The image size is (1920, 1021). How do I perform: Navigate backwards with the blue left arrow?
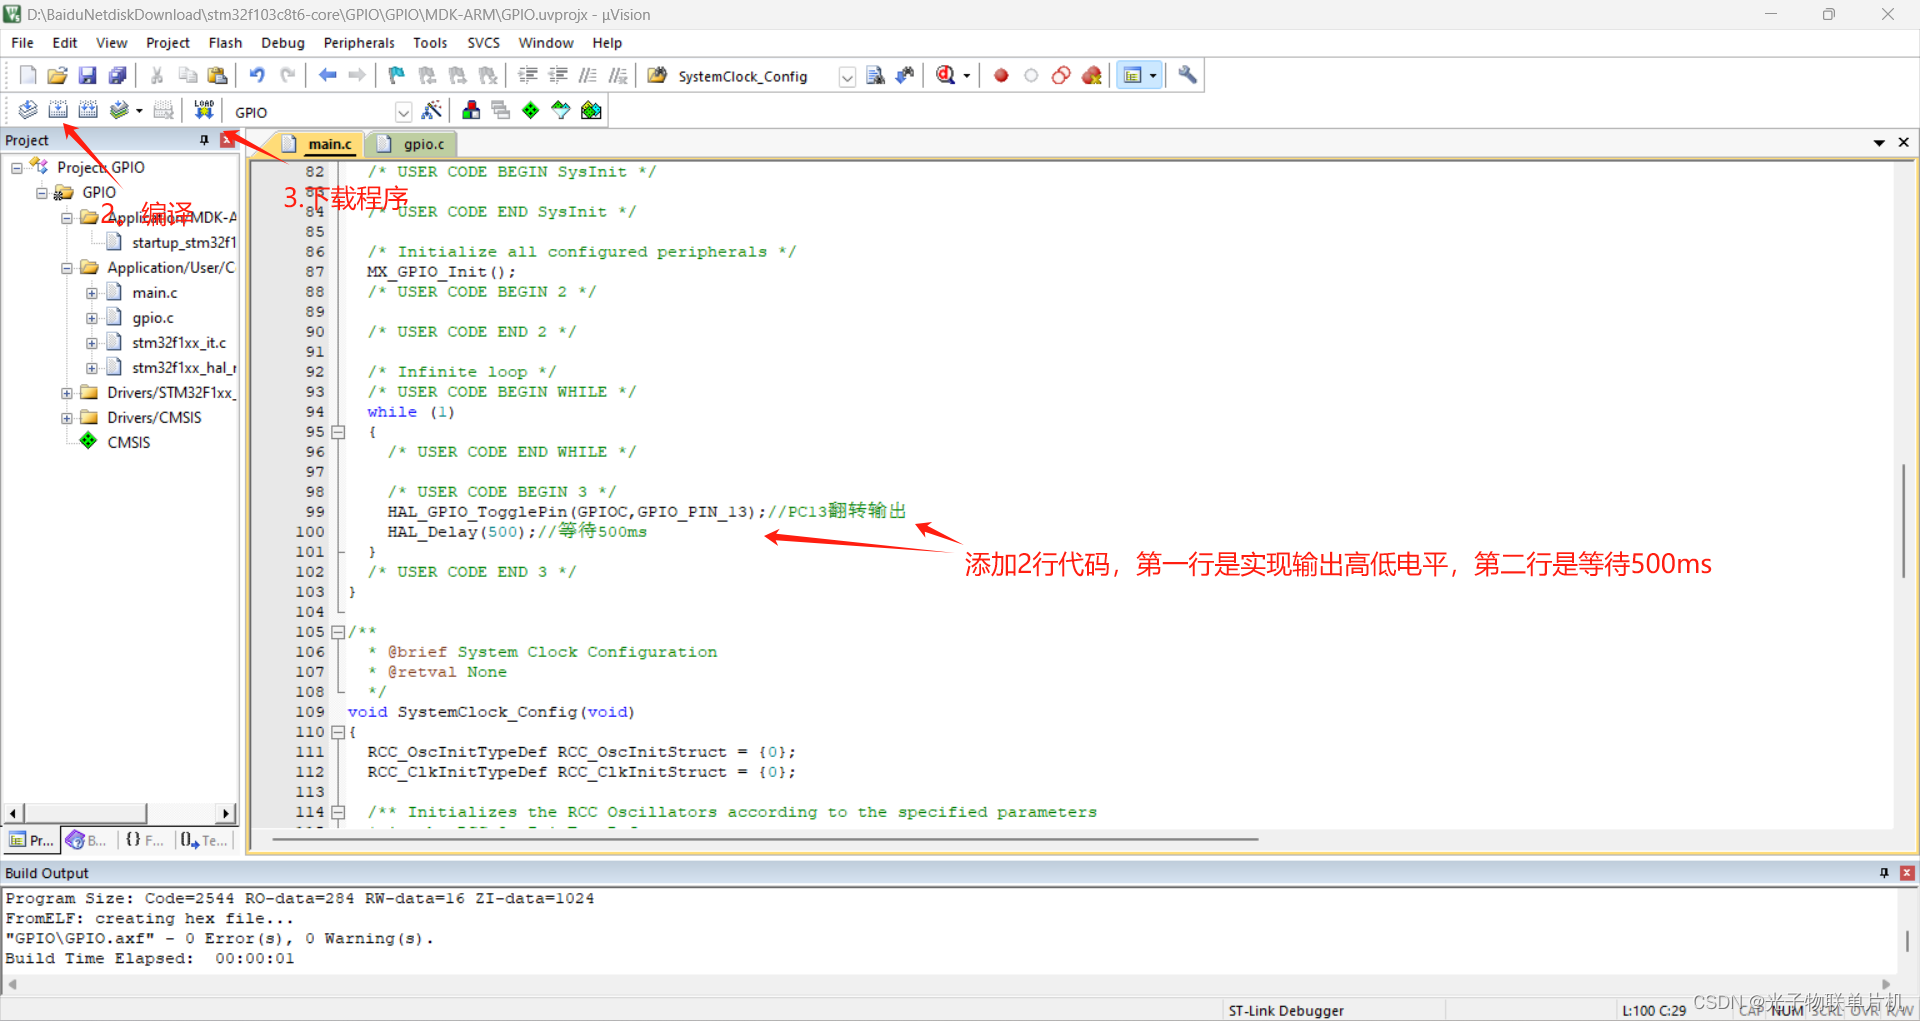[x=327, y=76]
